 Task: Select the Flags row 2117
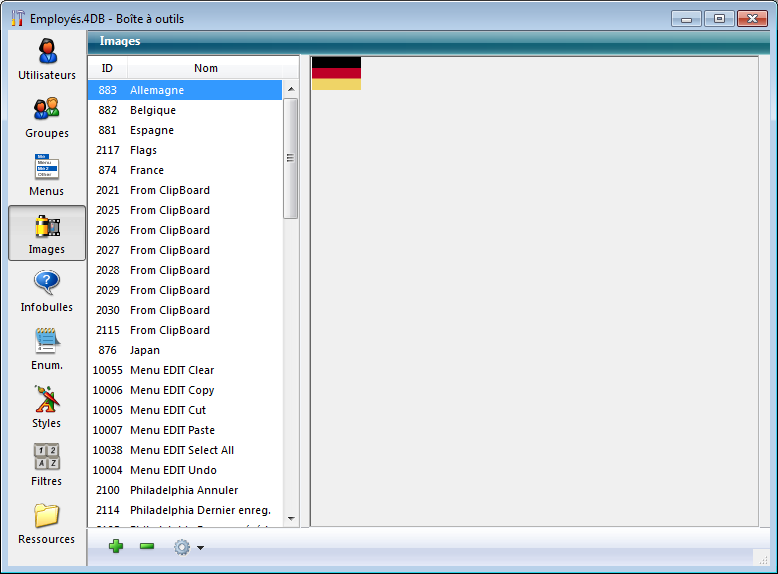click(185, 150)
